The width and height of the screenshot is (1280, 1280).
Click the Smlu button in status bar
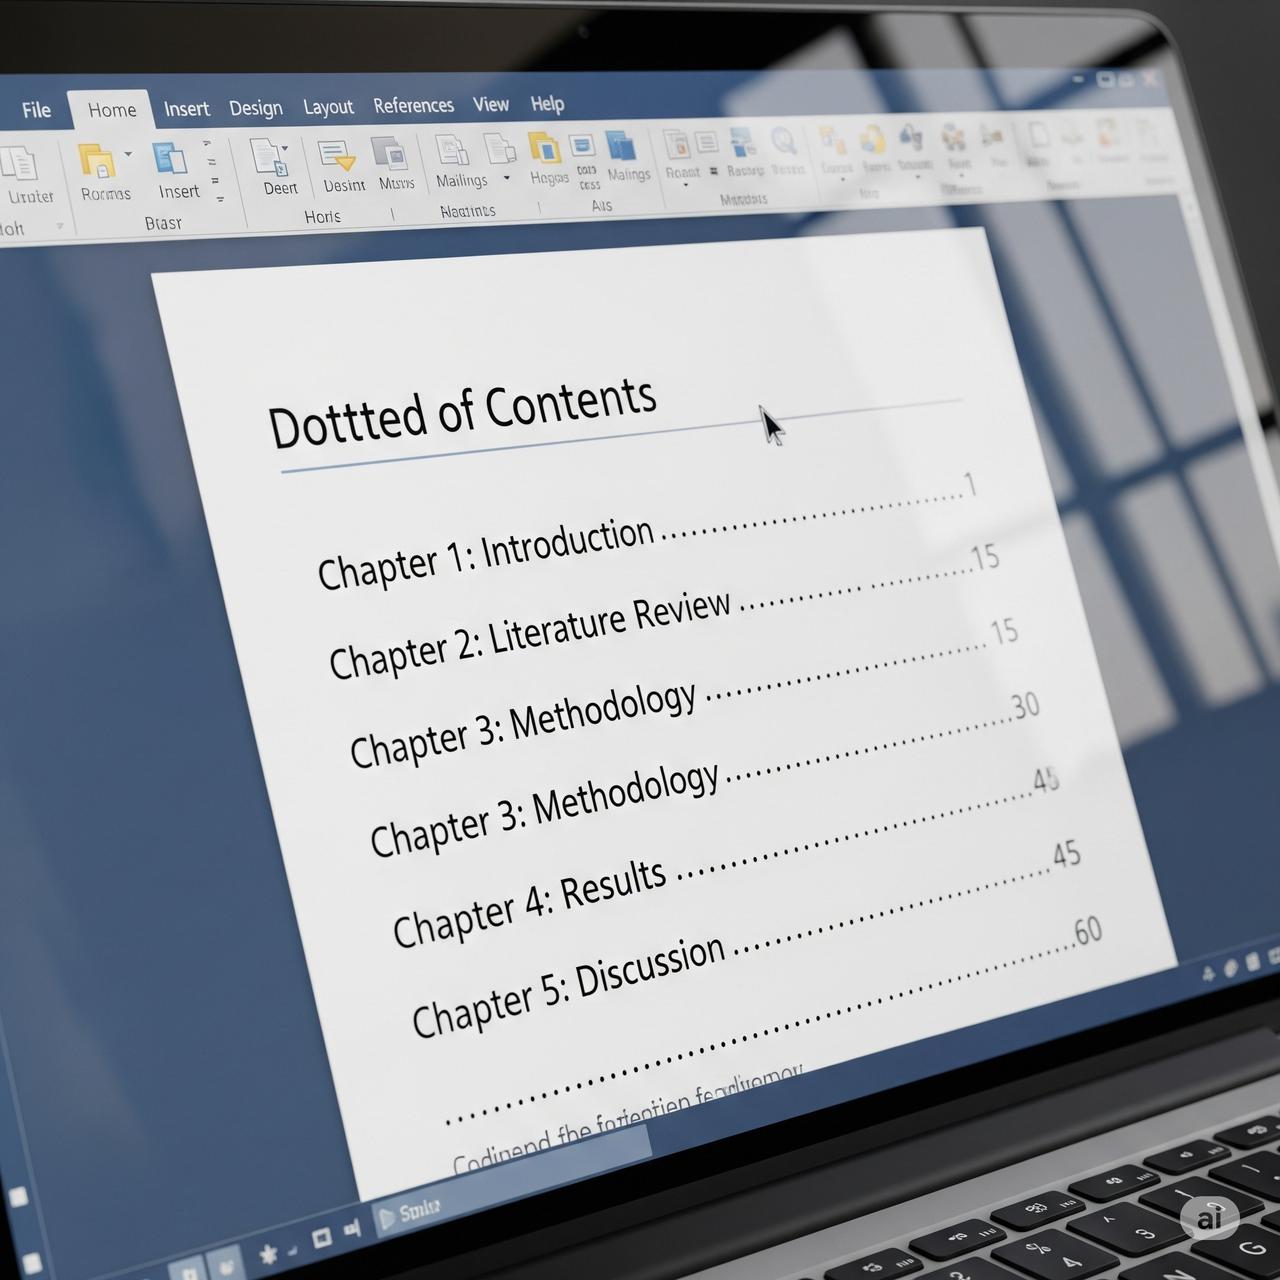click(x=410, y=1214)
